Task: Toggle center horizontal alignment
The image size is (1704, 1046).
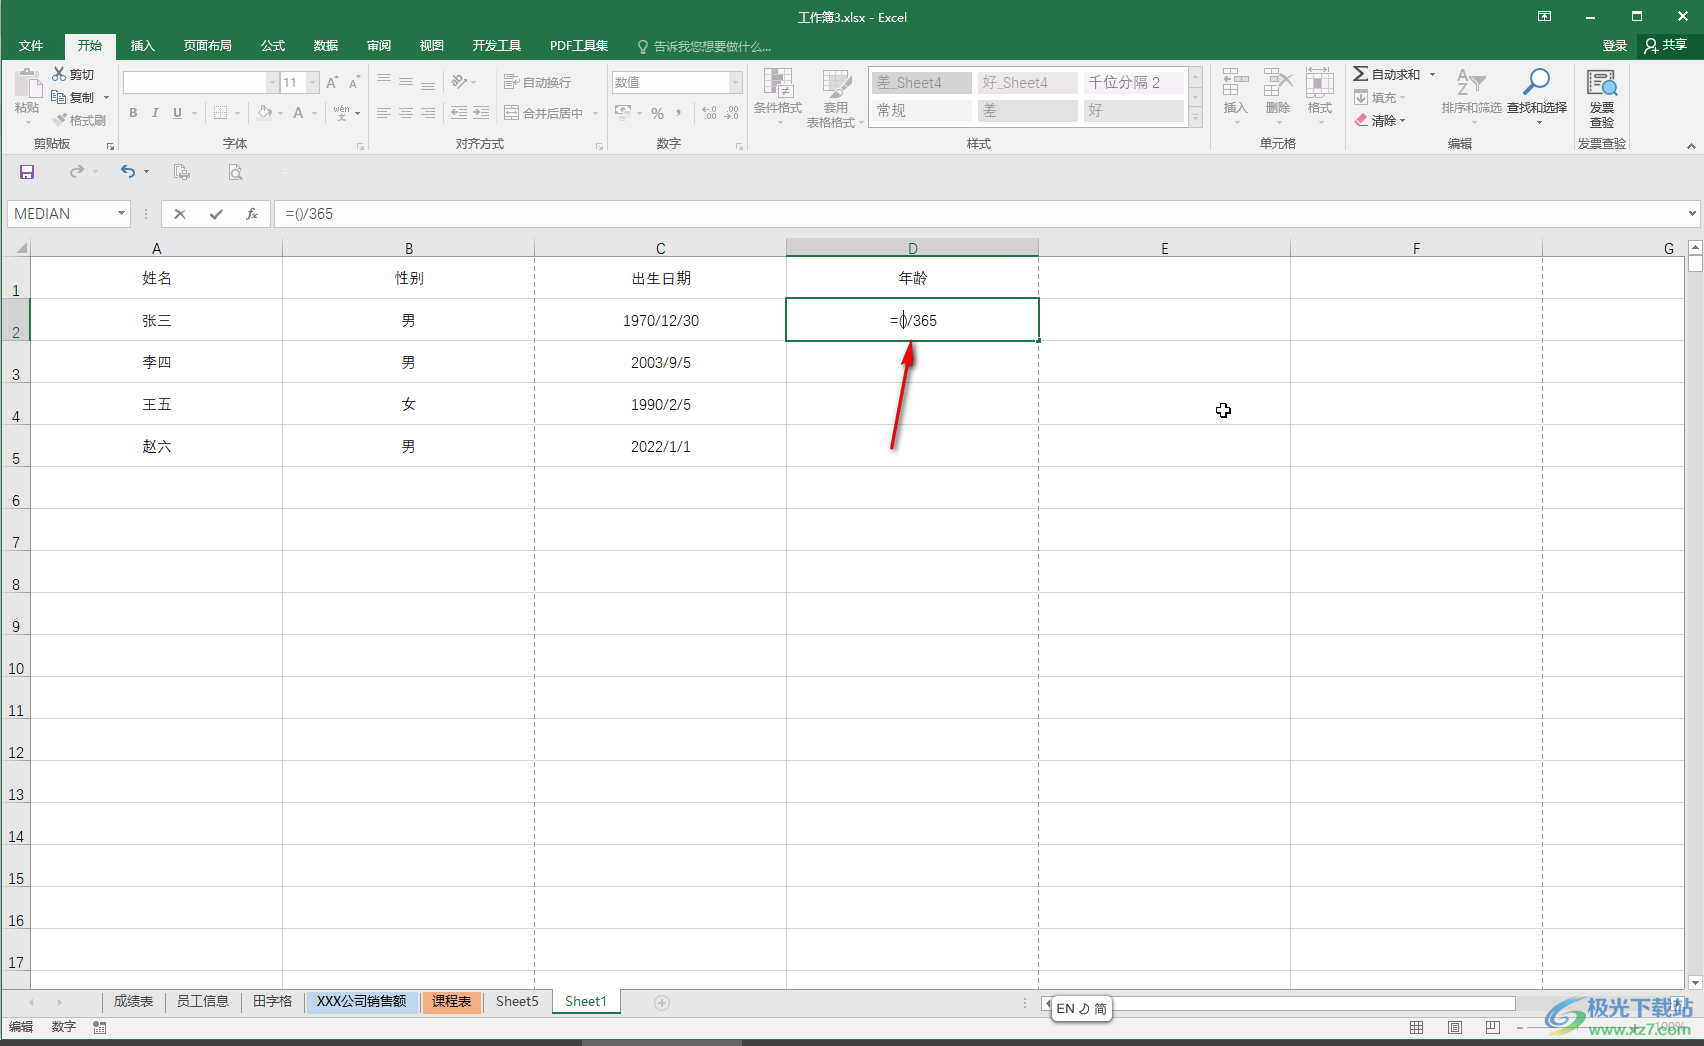Action: point(406,113)
